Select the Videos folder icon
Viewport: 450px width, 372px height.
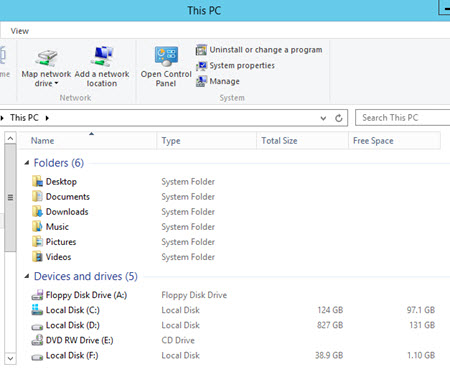coord(37,257)
